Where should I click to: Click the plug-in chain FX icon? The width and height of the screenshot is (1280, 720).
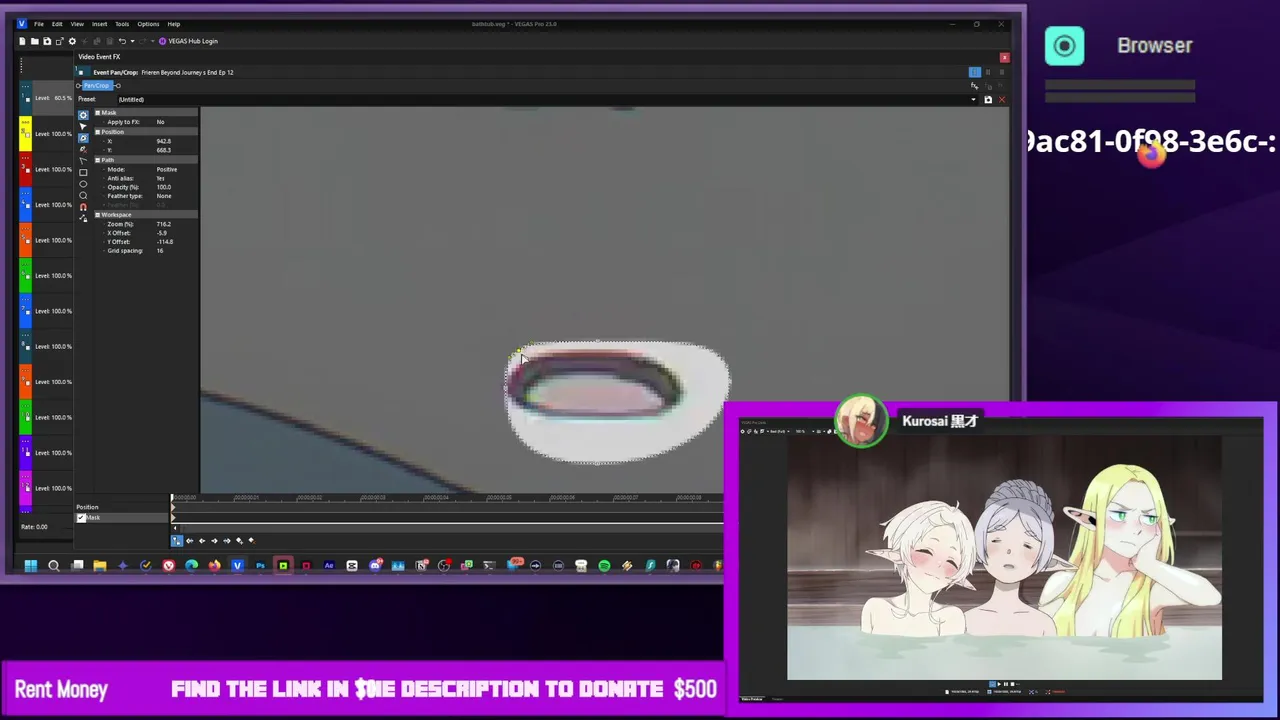pos(975,86)
